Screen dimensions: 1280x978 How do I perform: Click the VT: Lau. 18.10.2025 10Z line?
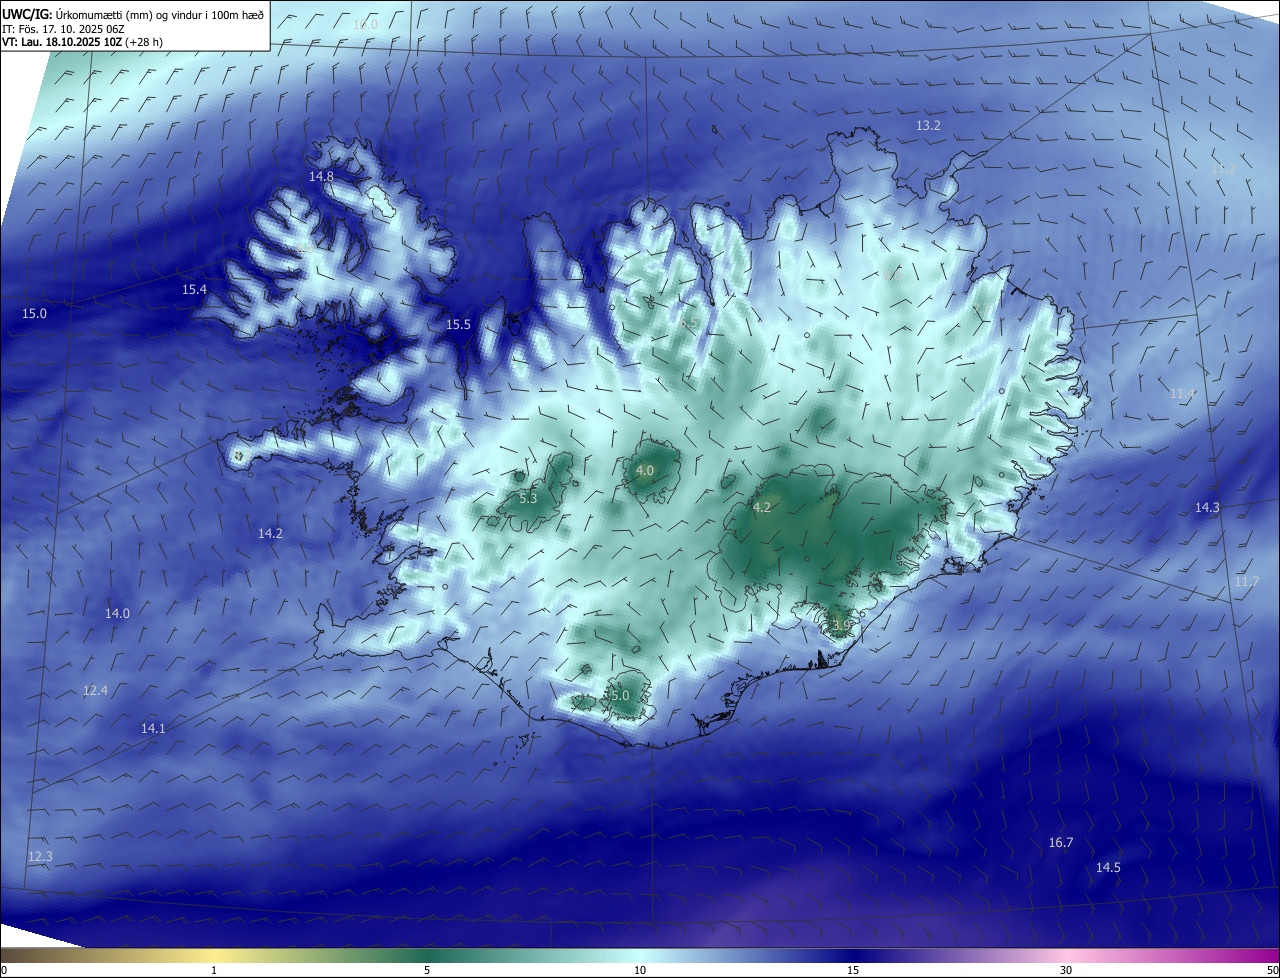tap(82, 42)
